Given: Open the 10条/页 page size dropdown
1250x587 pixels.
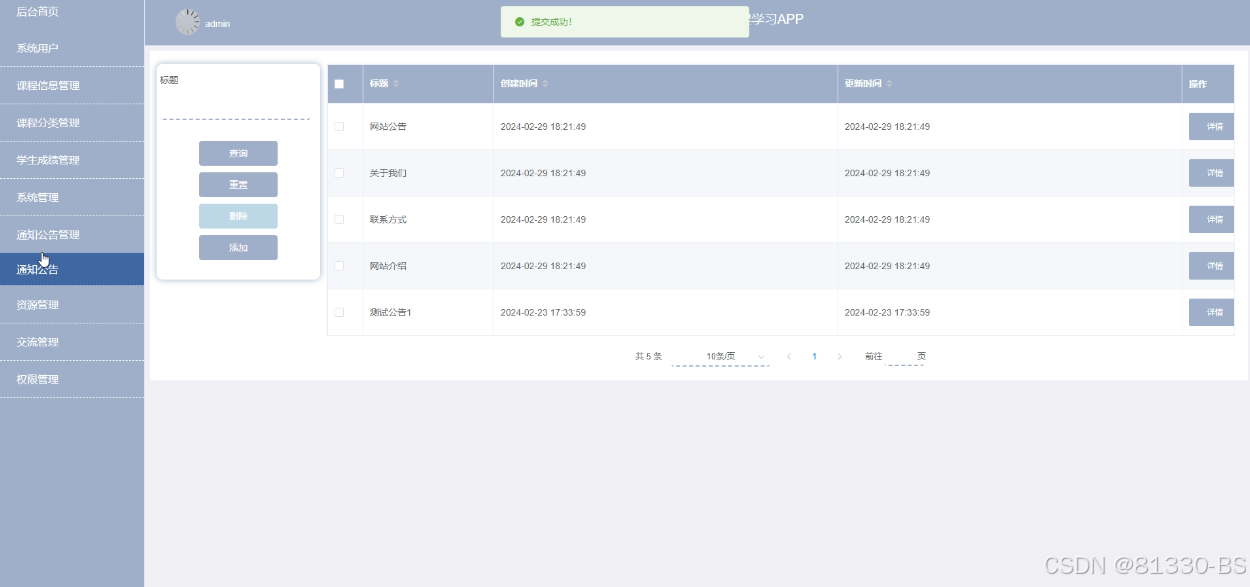Looking at the screenshot, I should pos(720,356).
